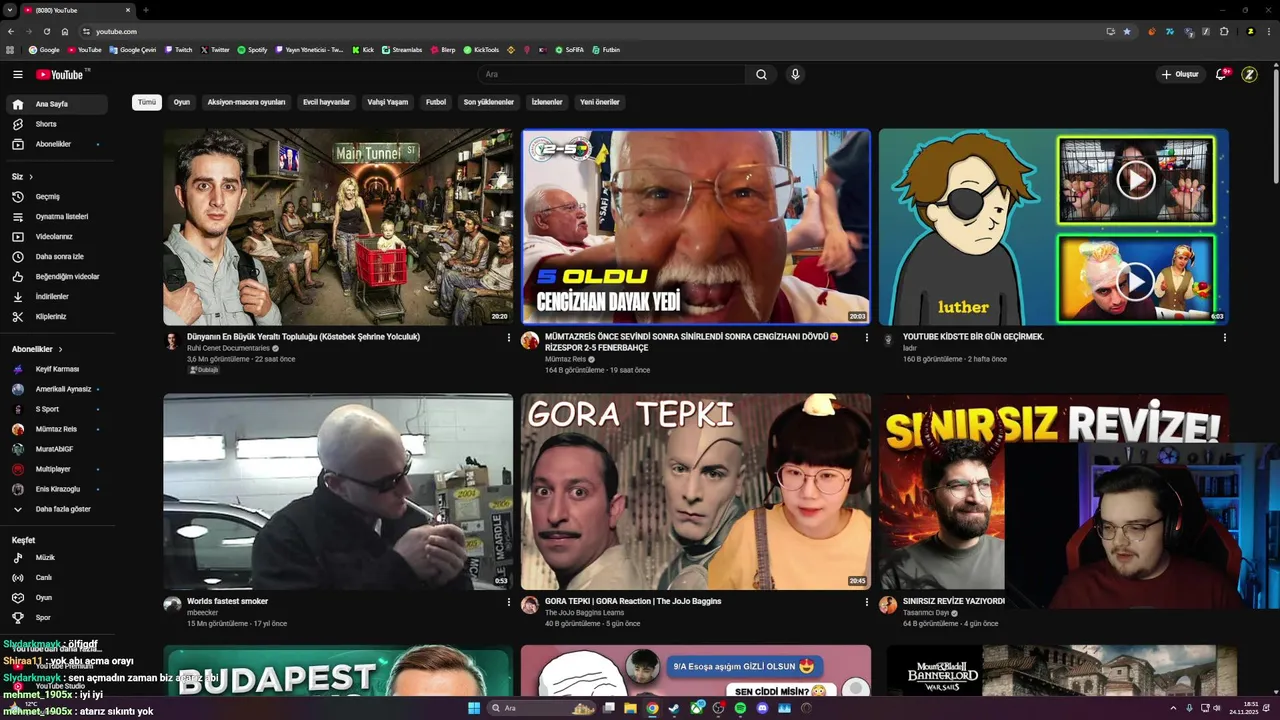Play the GORA TEPKİ video thumbnail
Screen dimensions: 1280x720
point(696,491)
